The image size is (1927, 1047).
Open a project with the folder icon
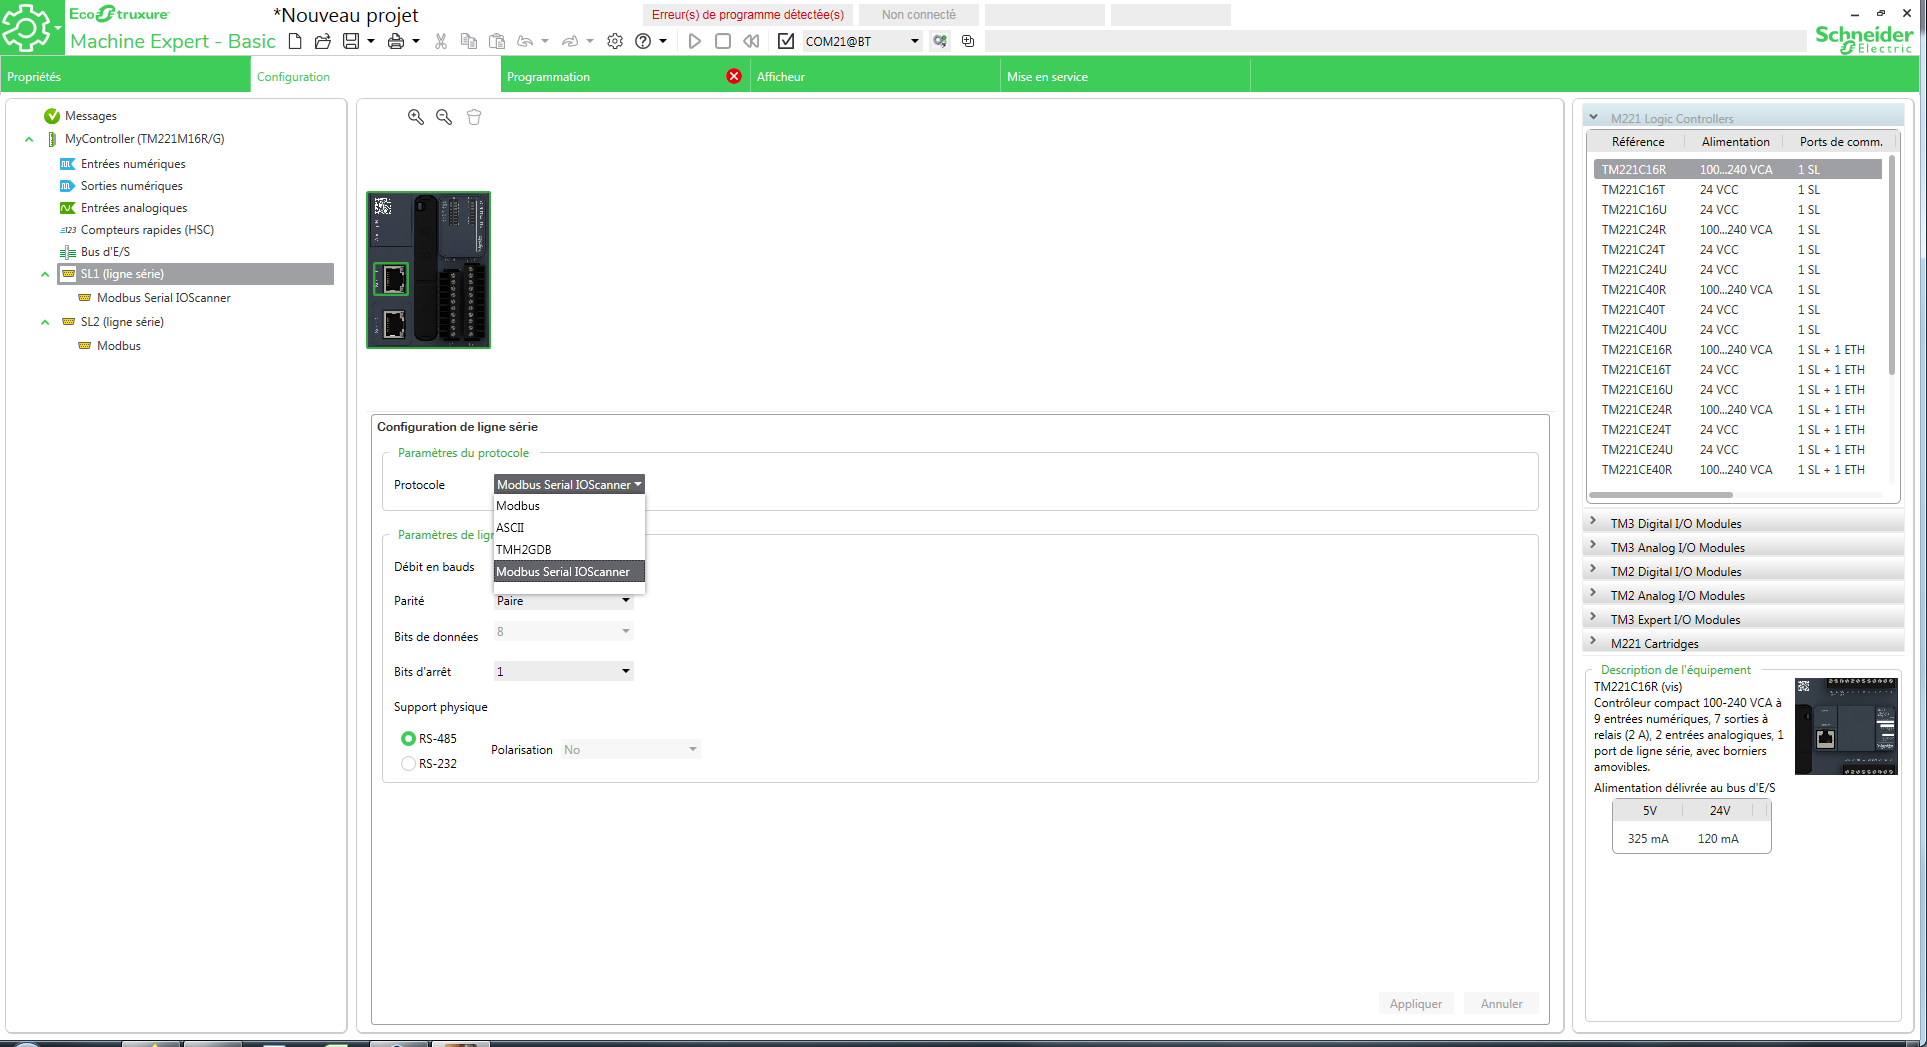point(322,41)
